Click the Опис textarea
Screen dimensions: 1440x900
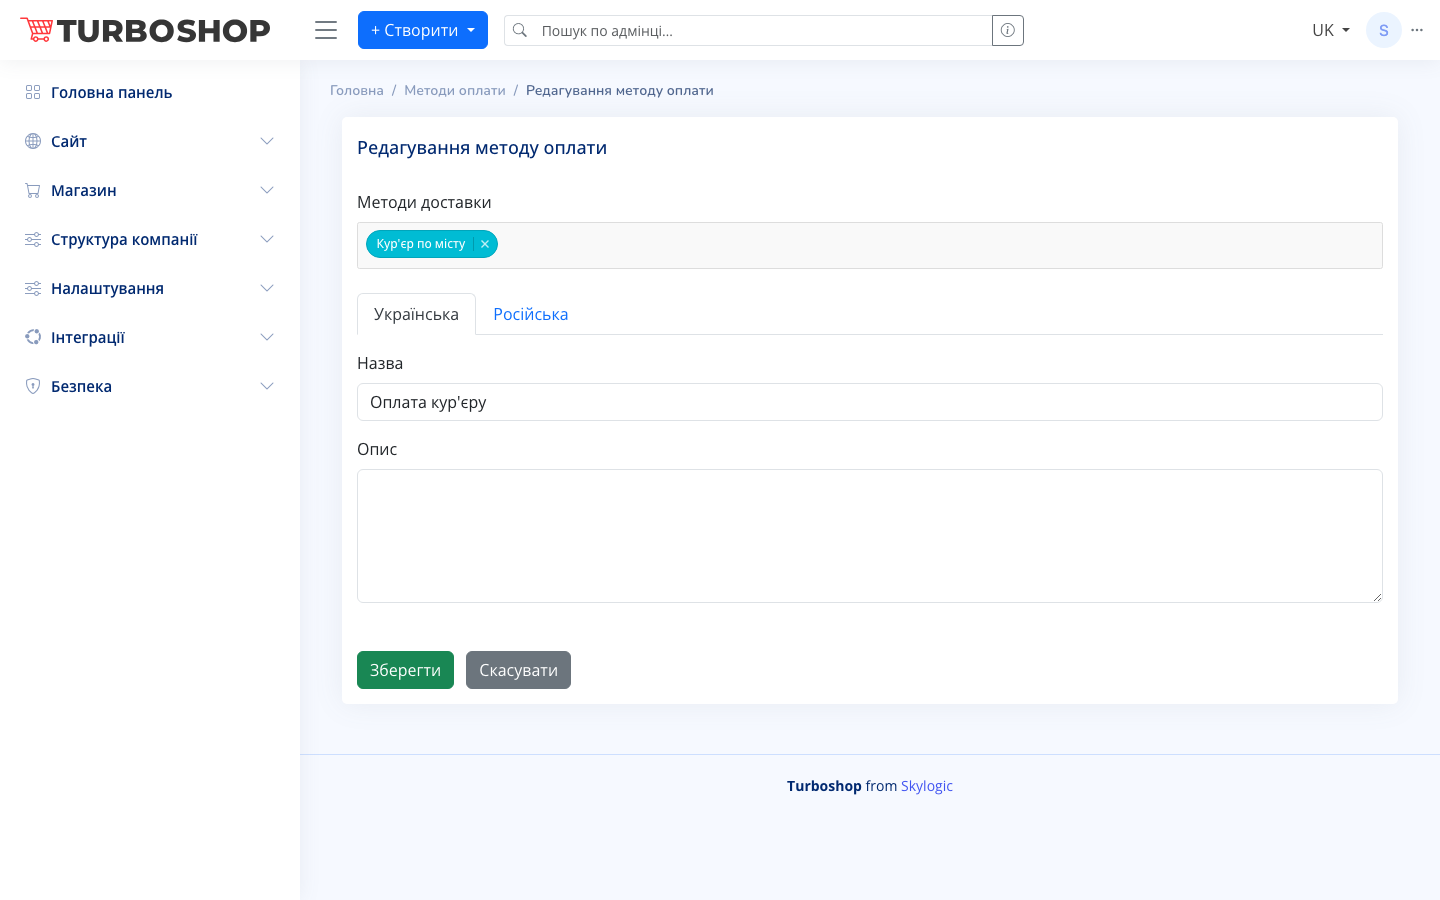pyautogui.click(x=870, y=536)
